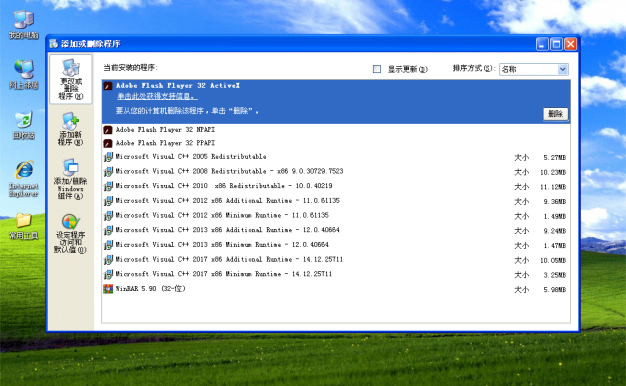
Task: Click the Adobe Flash Player 32 ActiveX icon
Action: coord(108,86)
